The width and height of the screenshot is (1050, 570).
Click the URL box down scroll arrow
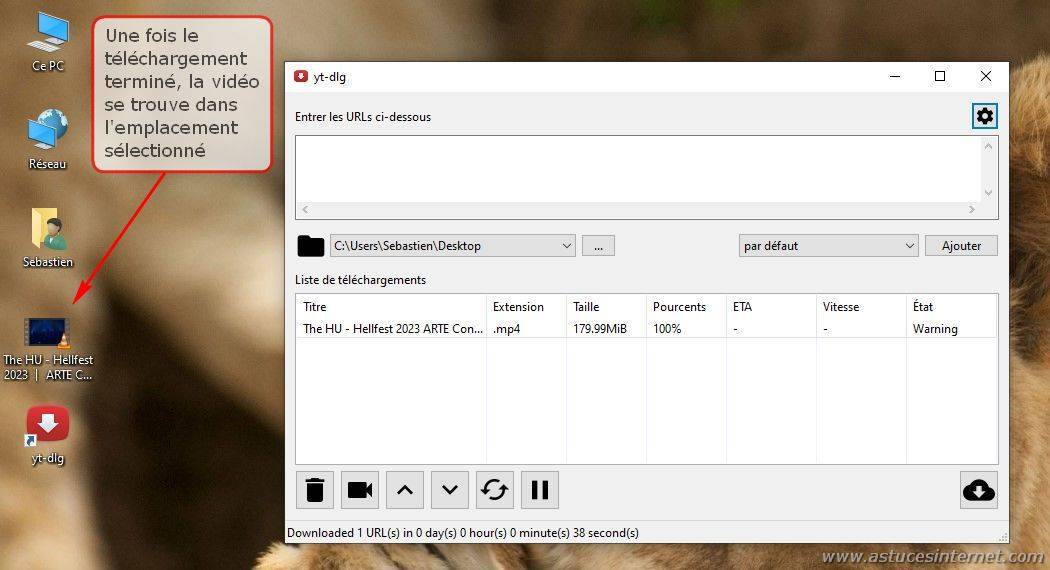(x=989, y=193)
